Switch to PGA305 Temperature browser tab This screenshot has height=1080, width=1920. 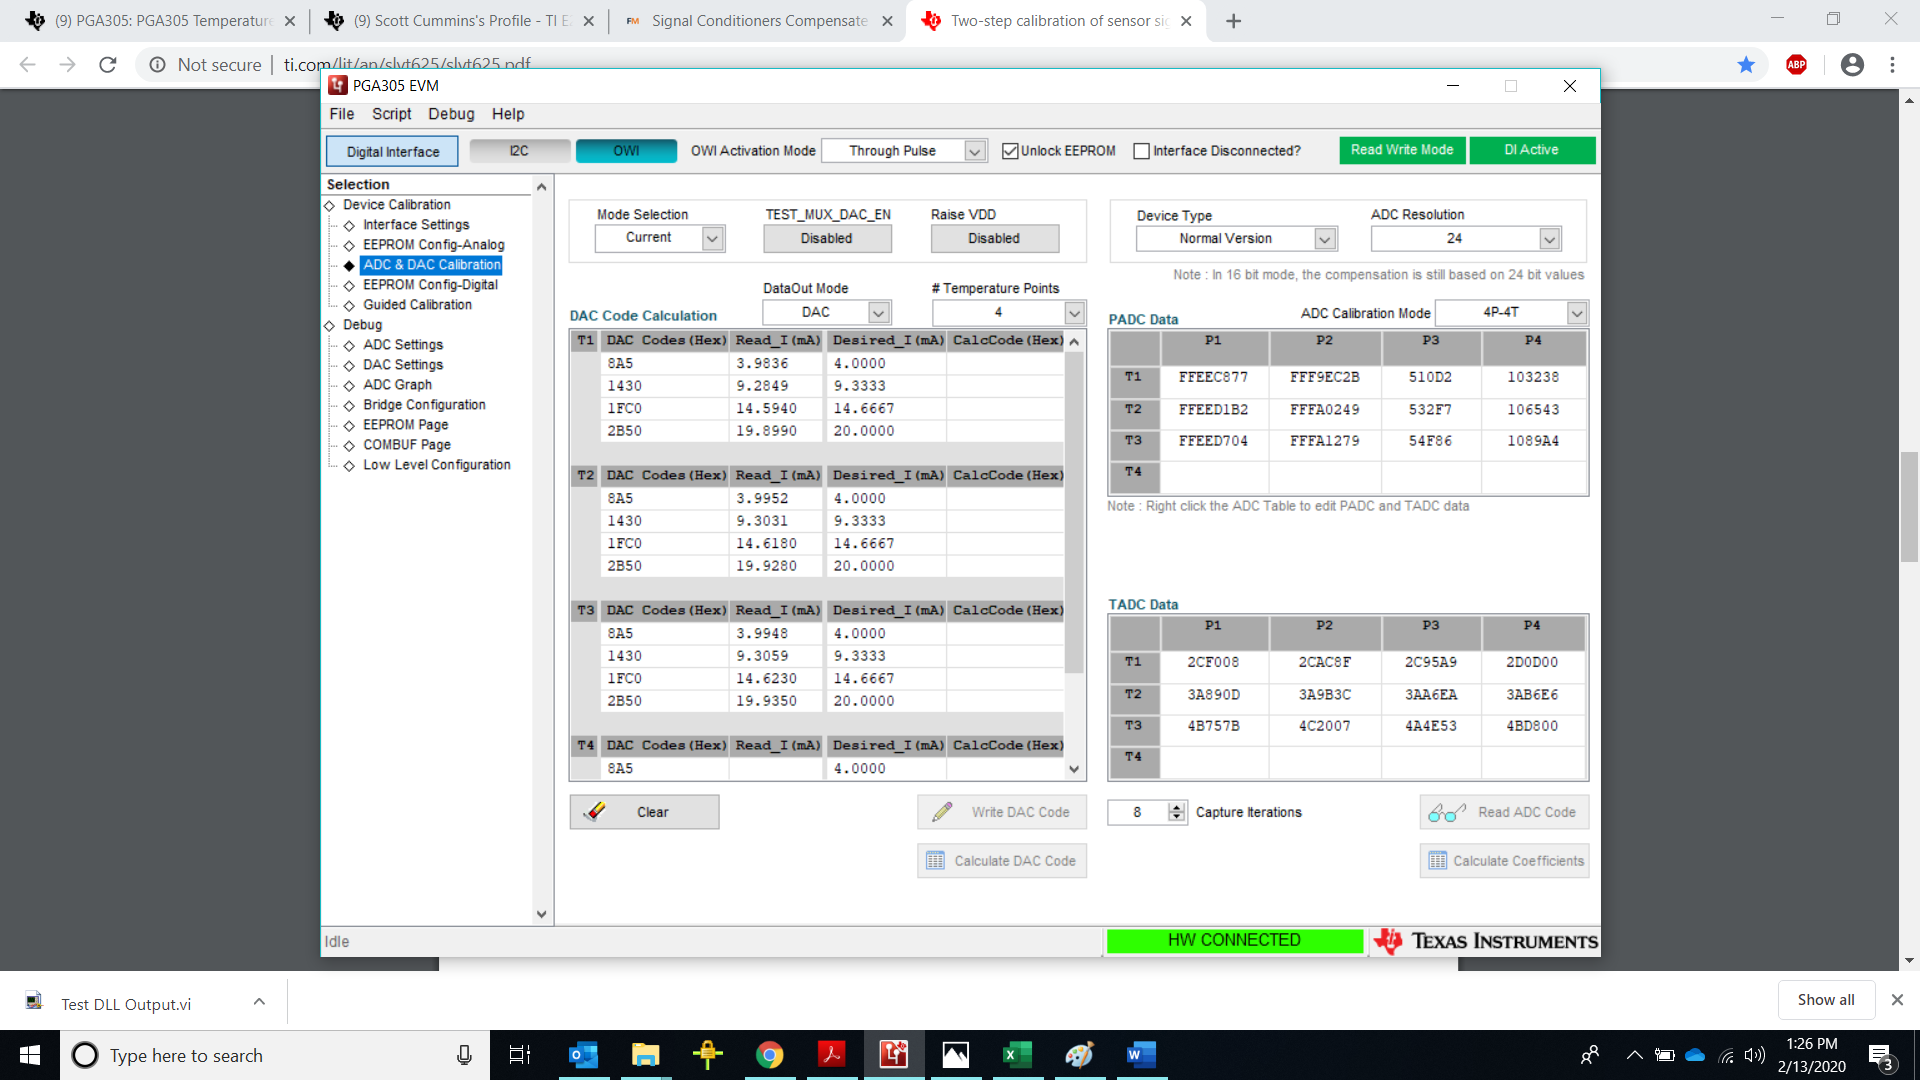click(160, 21)
